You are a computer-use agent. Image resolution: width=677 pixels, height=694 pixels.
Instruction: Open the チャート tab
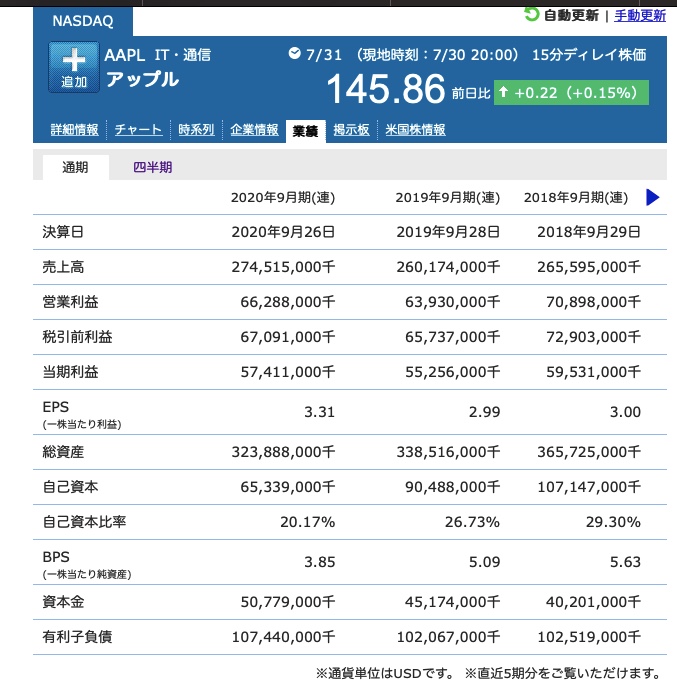click(x=138, y=130)
